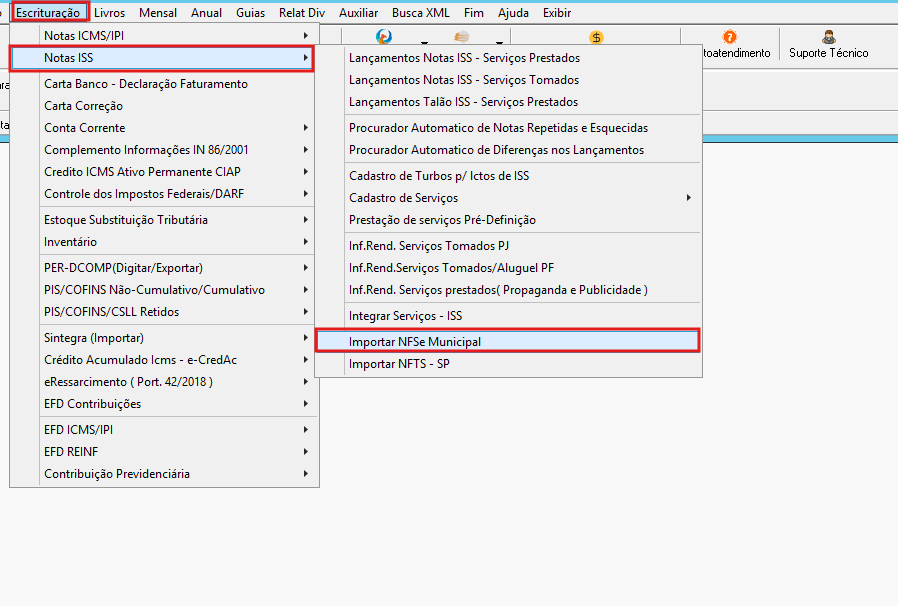Screen dimensions: 898x606
Task: Select Lançamentos Talão ISS - Serviços Prestados
Action: point(509,102)
